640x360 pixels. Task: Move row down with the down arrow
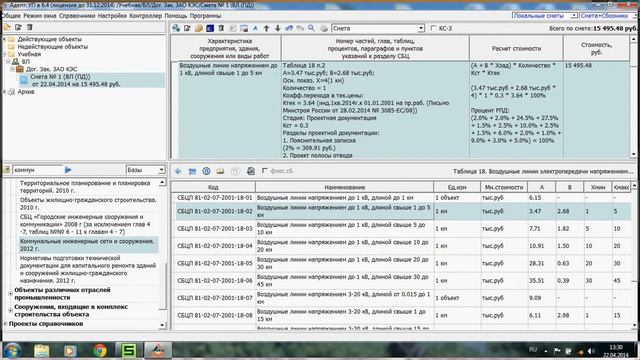278,28
